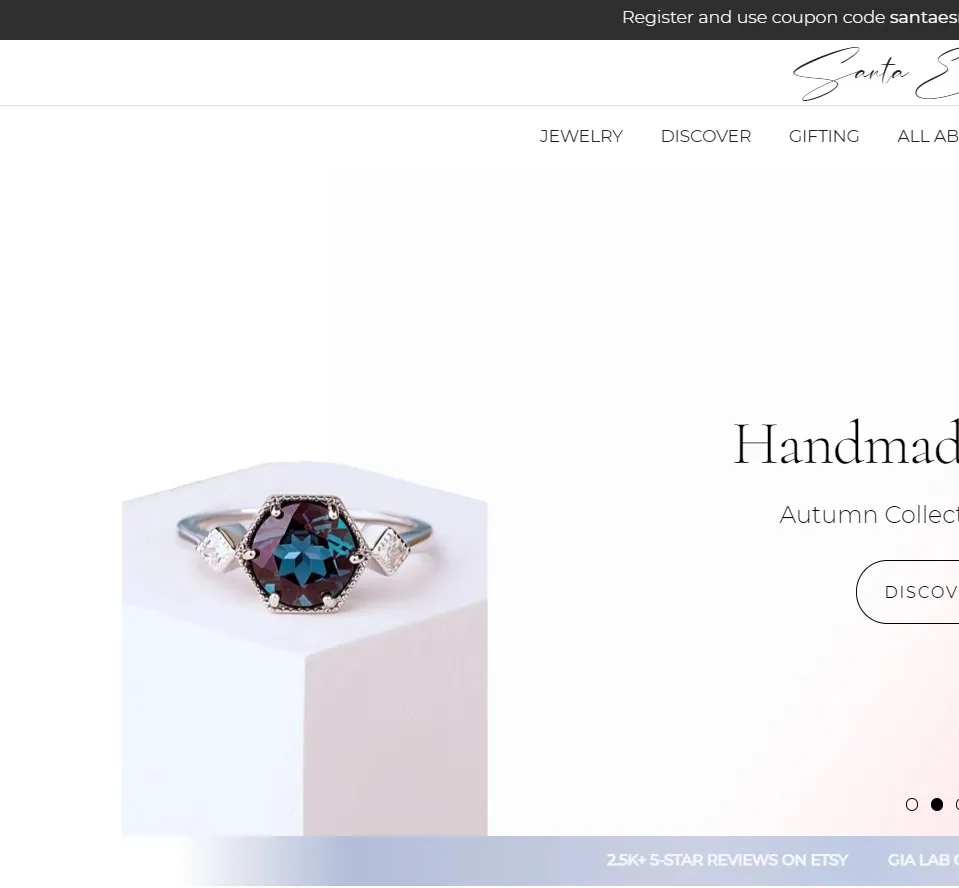Select the partially visible third carousel dot
The width and height of the screenshot is (959, 888).
coord(957,805)
